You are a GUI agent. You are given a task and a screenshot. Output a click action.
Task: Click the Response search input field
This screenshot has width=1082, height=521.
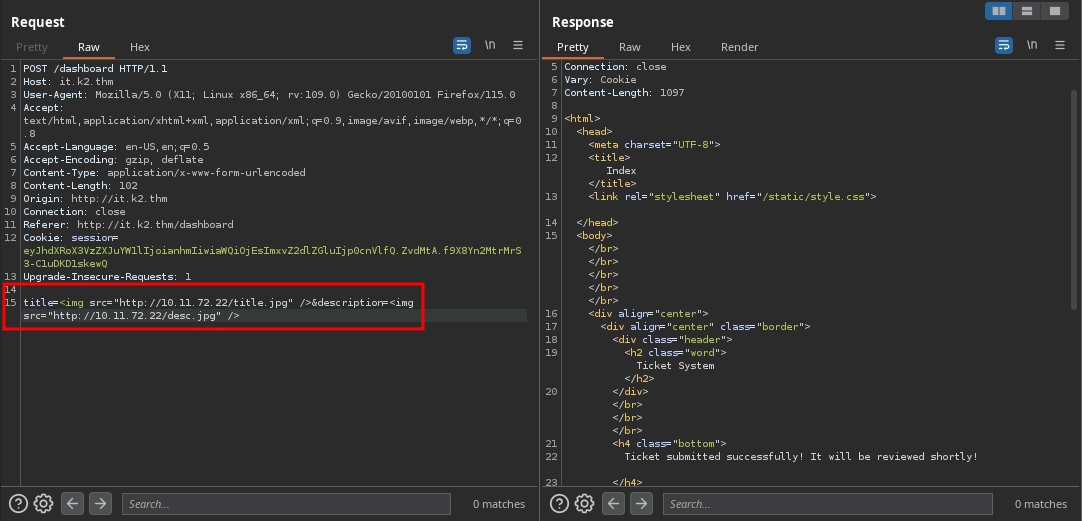[x=827, y=504]
